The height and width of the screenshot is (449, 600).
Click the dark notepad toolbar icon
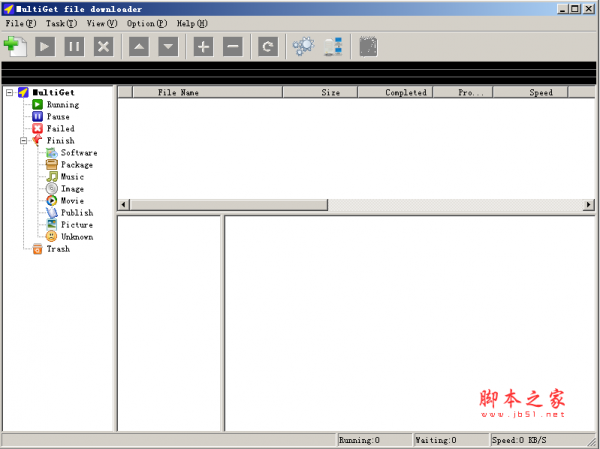click(x=368, y=47)
